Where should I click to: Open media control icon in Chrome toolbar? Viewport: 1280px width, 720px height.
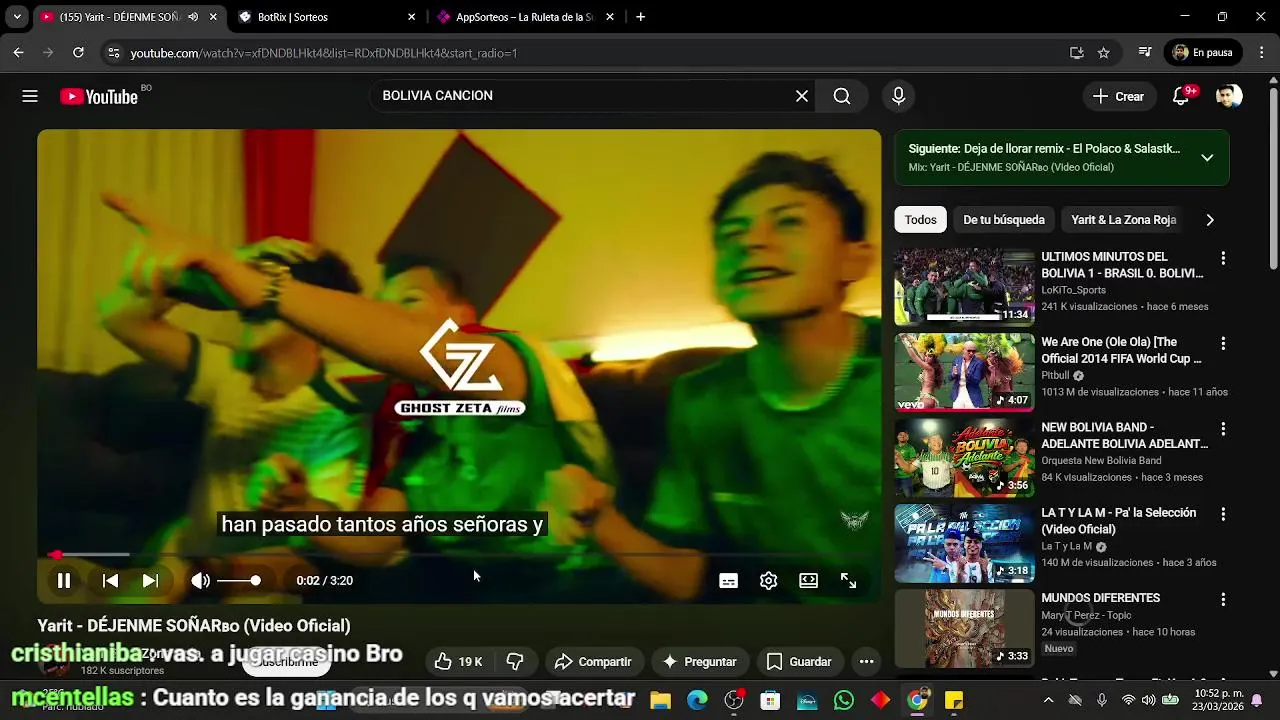tap(1146, 52)
